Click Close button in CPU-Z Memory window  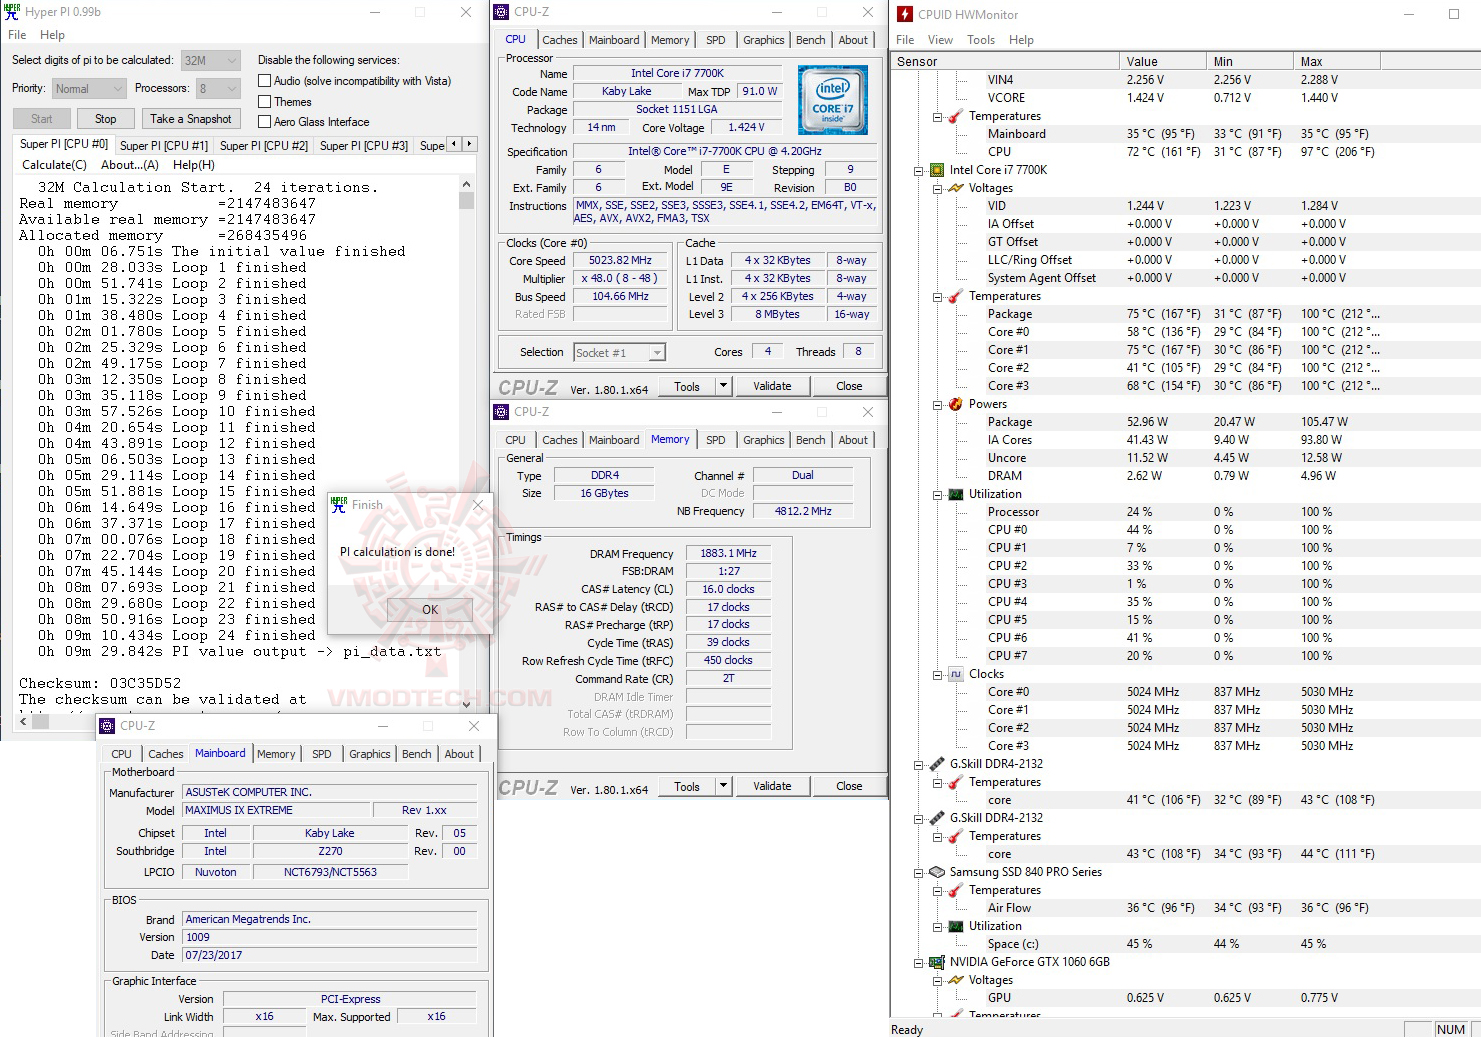coord(849,786)
